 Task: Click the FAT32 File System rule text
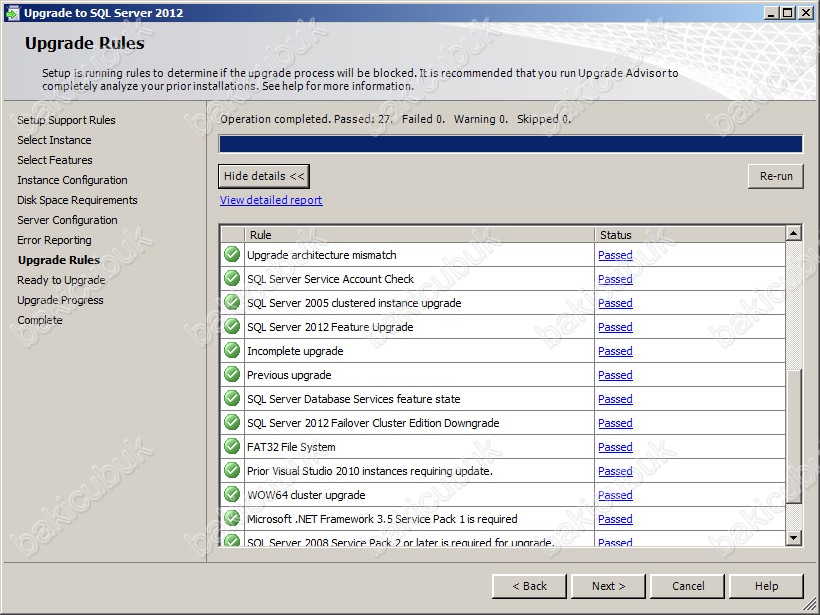pos(291,448)
